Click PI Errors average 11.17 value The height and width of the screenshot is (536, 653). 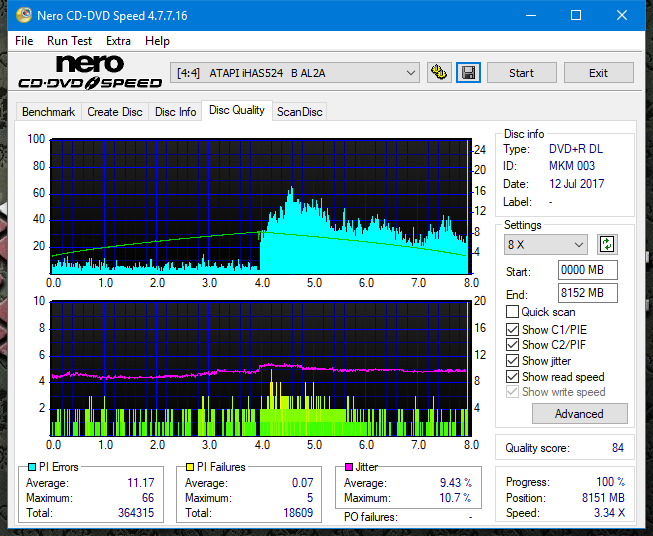tap(141, 483)
